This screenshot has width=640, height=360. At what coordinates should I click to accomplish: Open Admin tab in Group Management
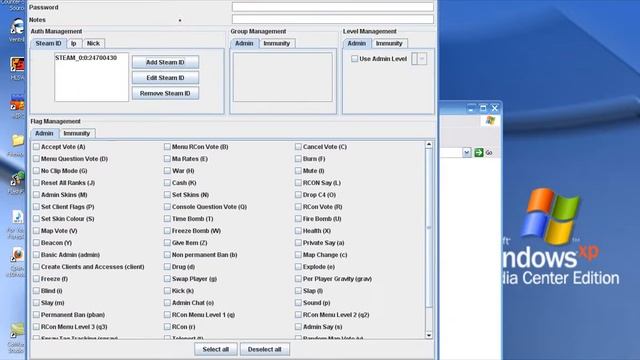pyautogui.click(x=244, y=43)
